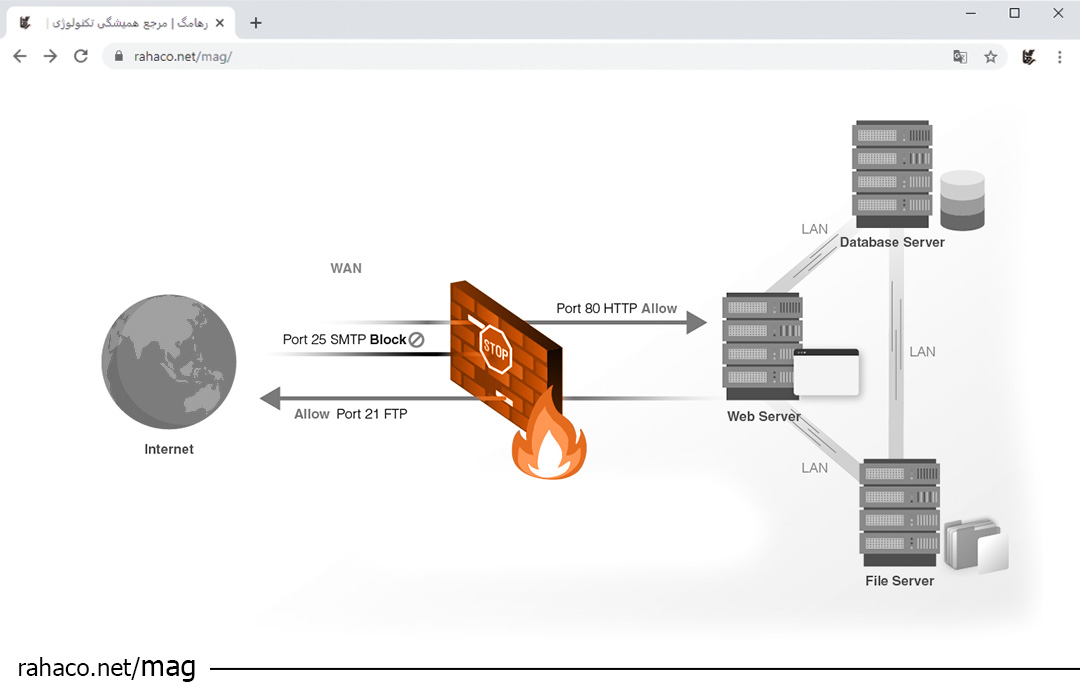Click the extension icon beside the bookmark star
This screenshot has width=1080, height=686.
(1028, 57)
